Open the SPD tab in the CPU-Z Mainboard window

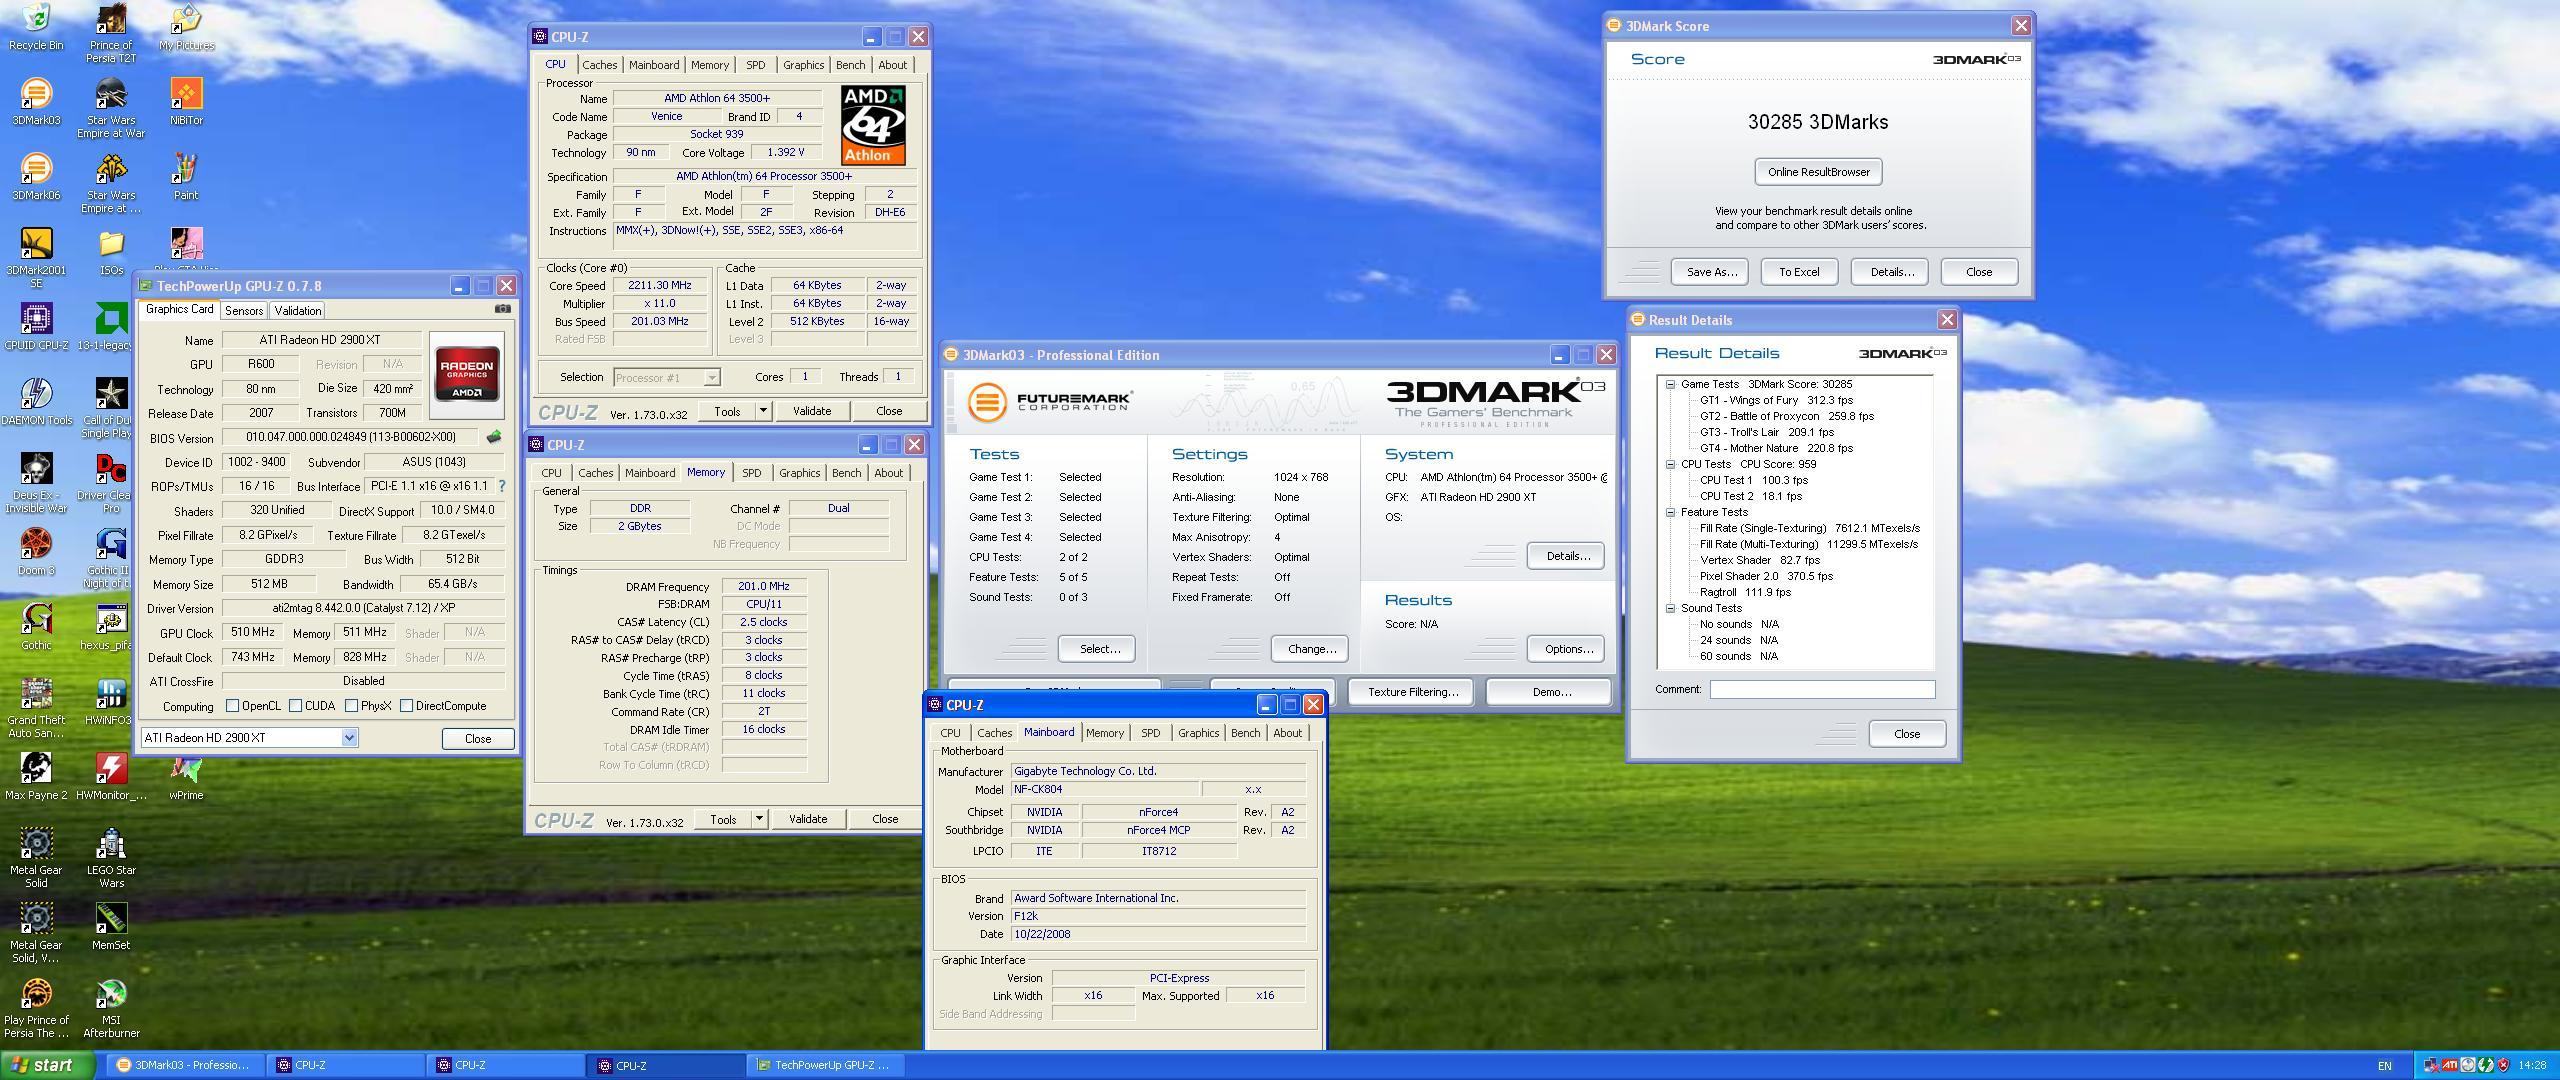1150,733
